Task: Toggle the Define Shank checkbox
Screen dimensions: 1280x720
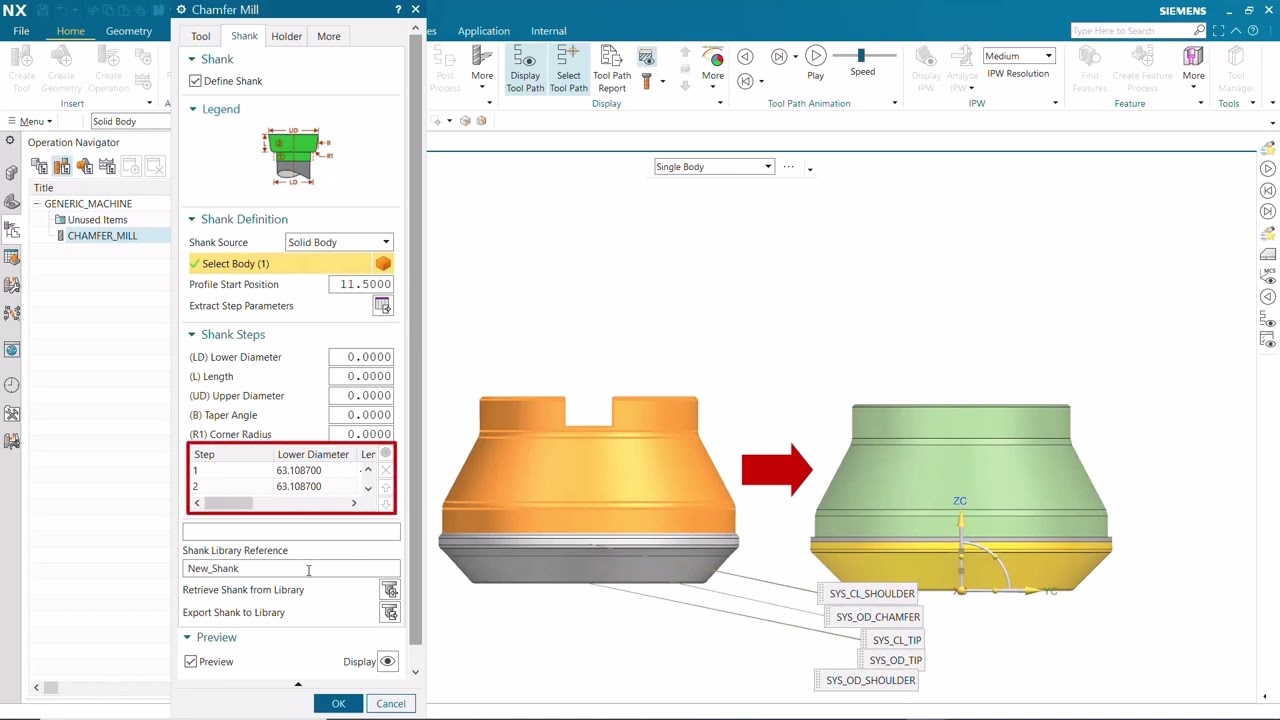Action: coord(195,81)
